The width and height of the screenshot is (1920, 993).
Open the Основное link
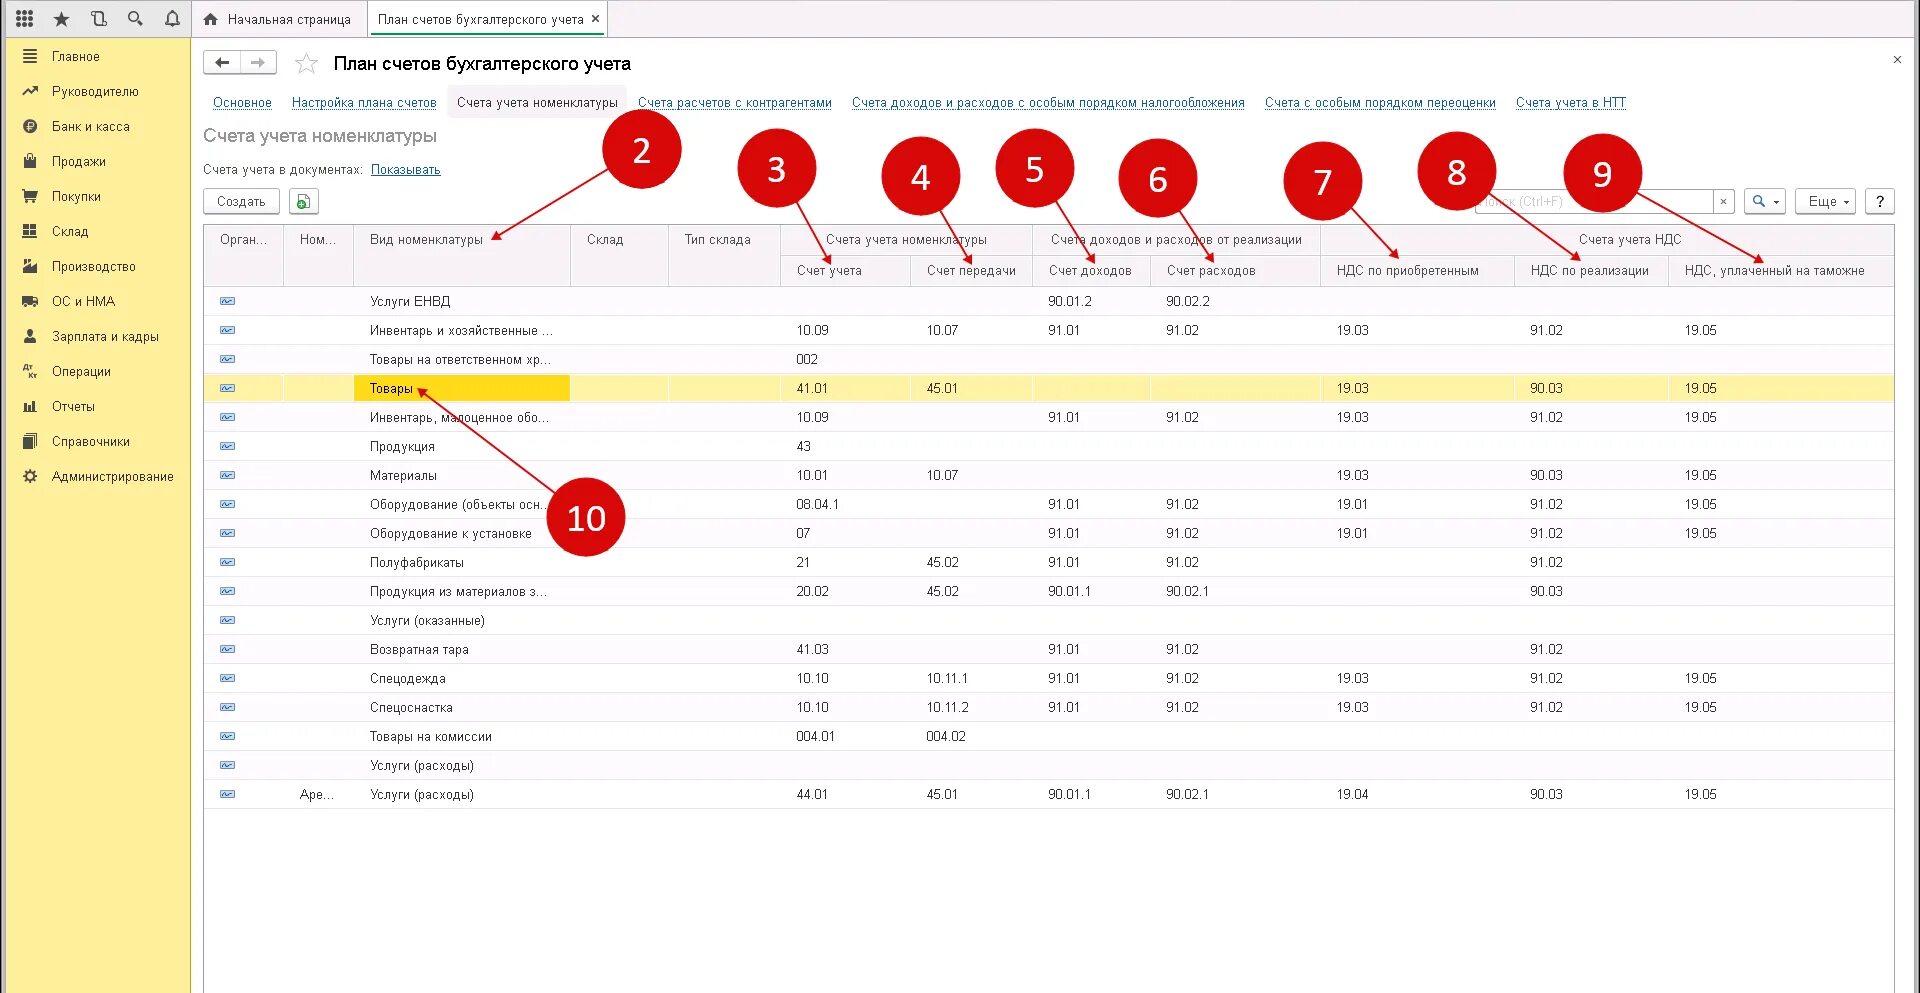[x=242, y=103]
